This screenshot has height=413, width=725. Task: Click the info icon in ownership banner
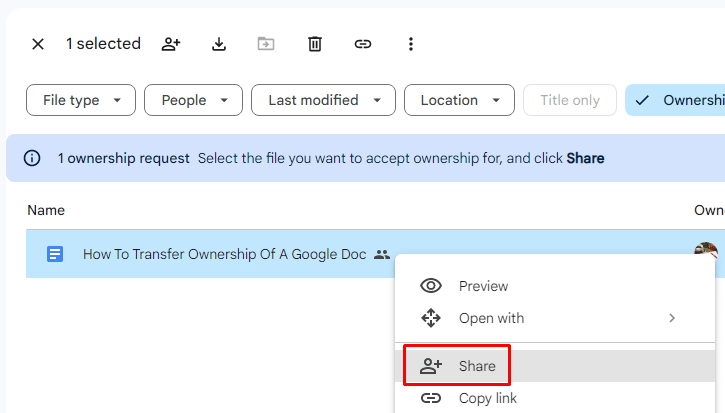coord(33,158)
